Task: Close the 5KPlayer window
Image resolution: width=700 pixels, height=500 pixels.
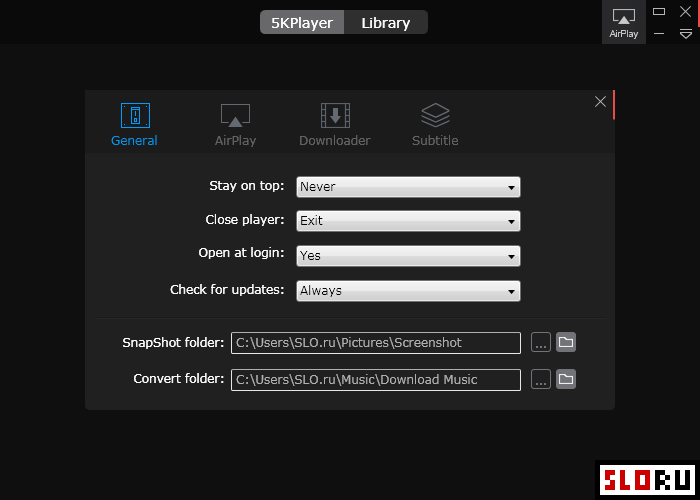Action: coord(685,12)
